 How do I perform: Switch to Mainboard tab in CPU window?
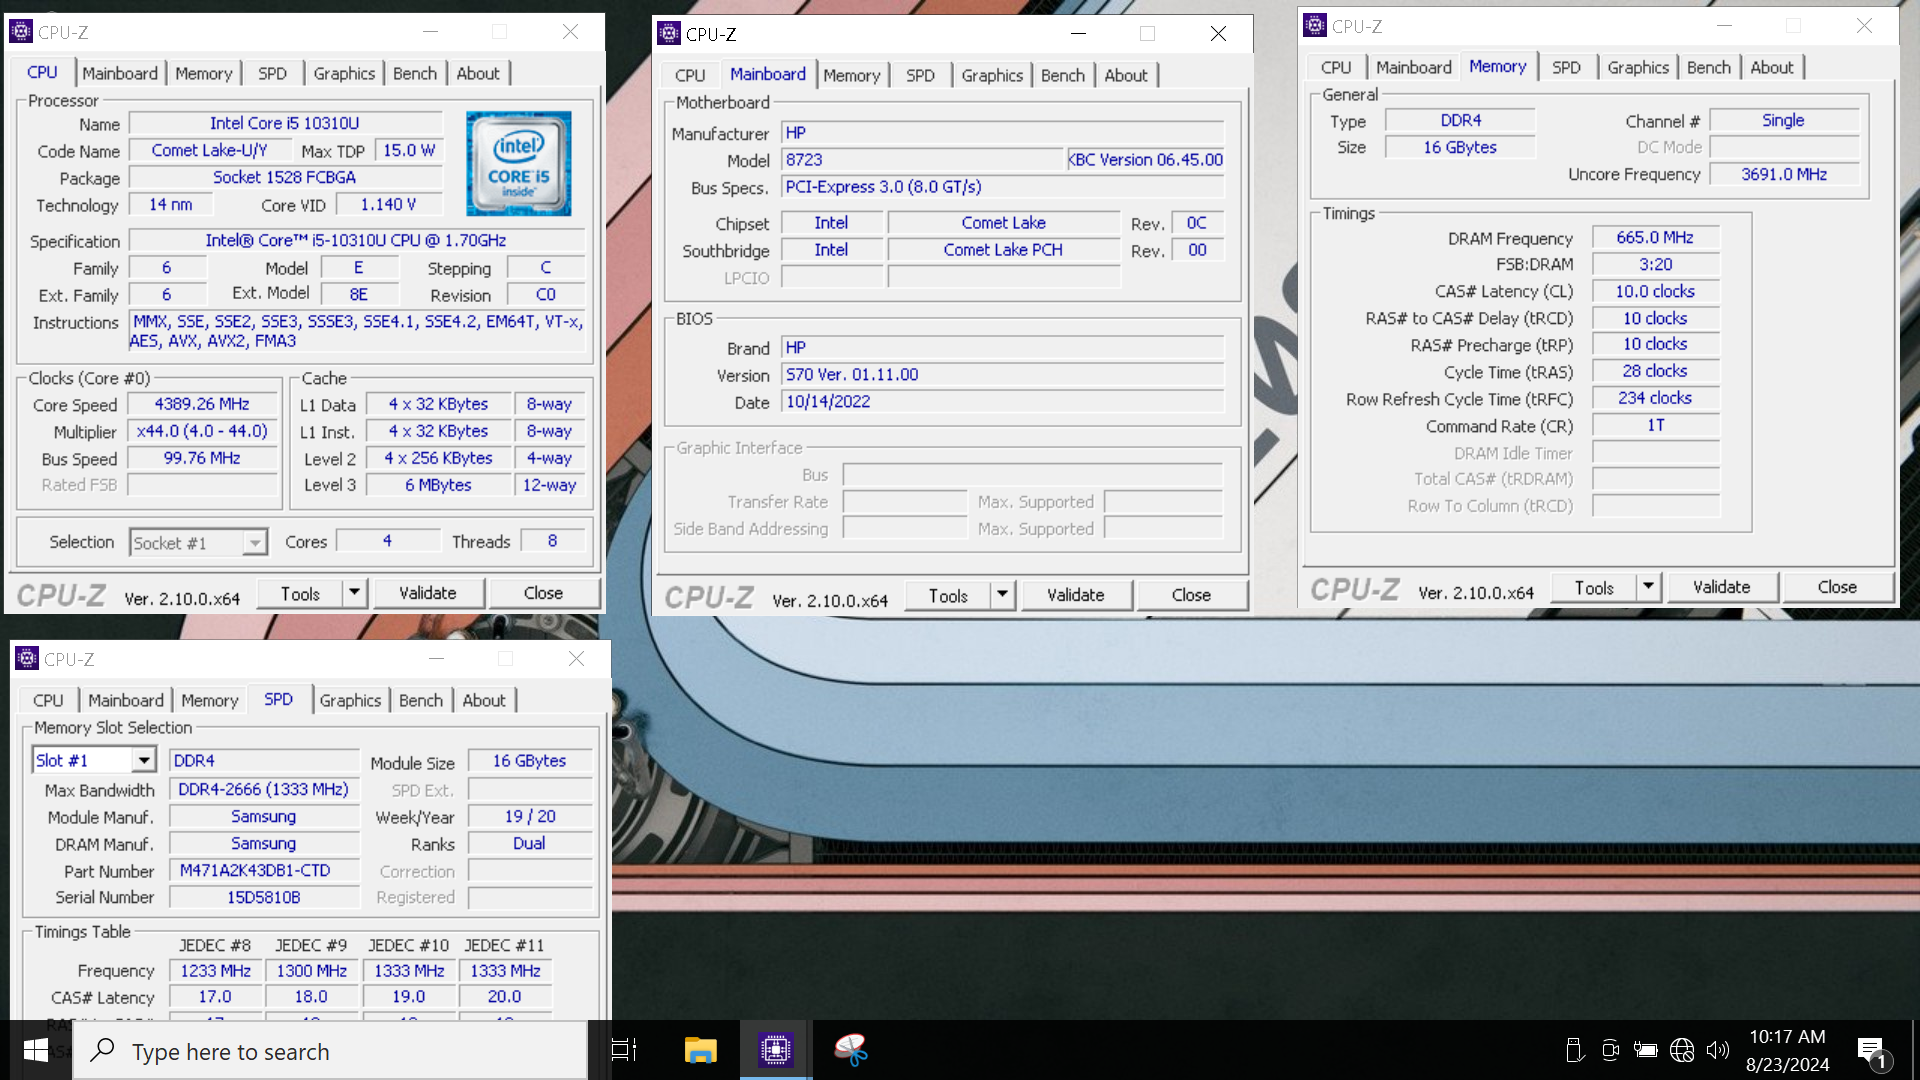[x=120, y=73]
